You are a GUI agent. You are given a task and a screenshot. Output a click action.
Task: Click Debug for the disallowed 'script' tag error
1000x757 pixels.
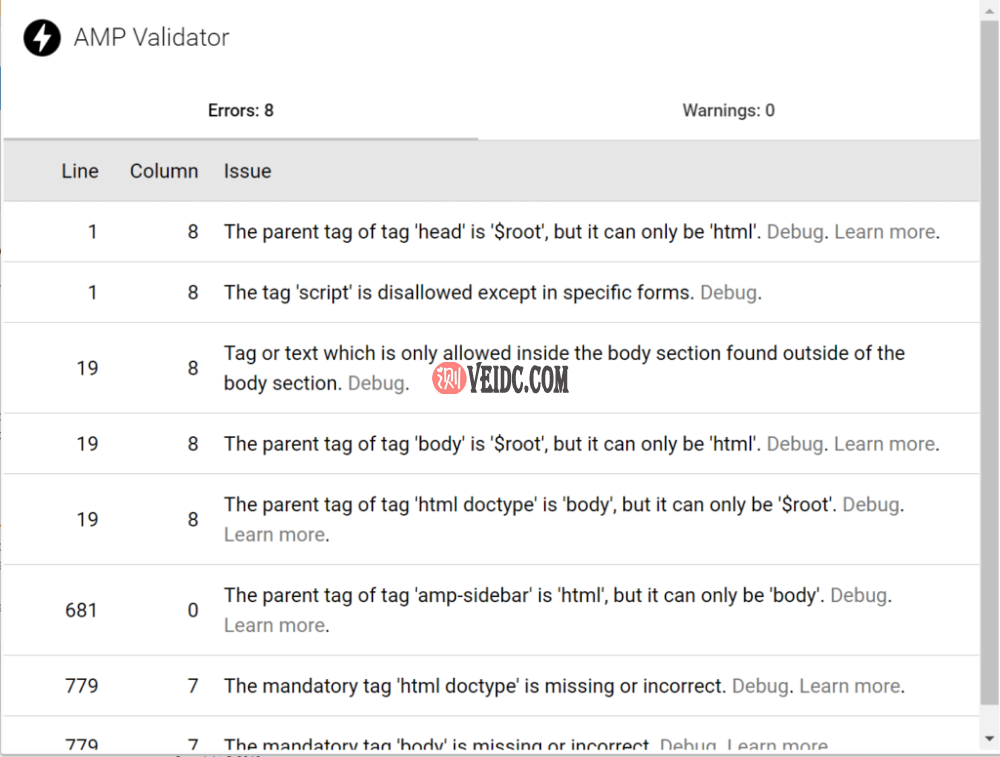click(x=729, y=293)
